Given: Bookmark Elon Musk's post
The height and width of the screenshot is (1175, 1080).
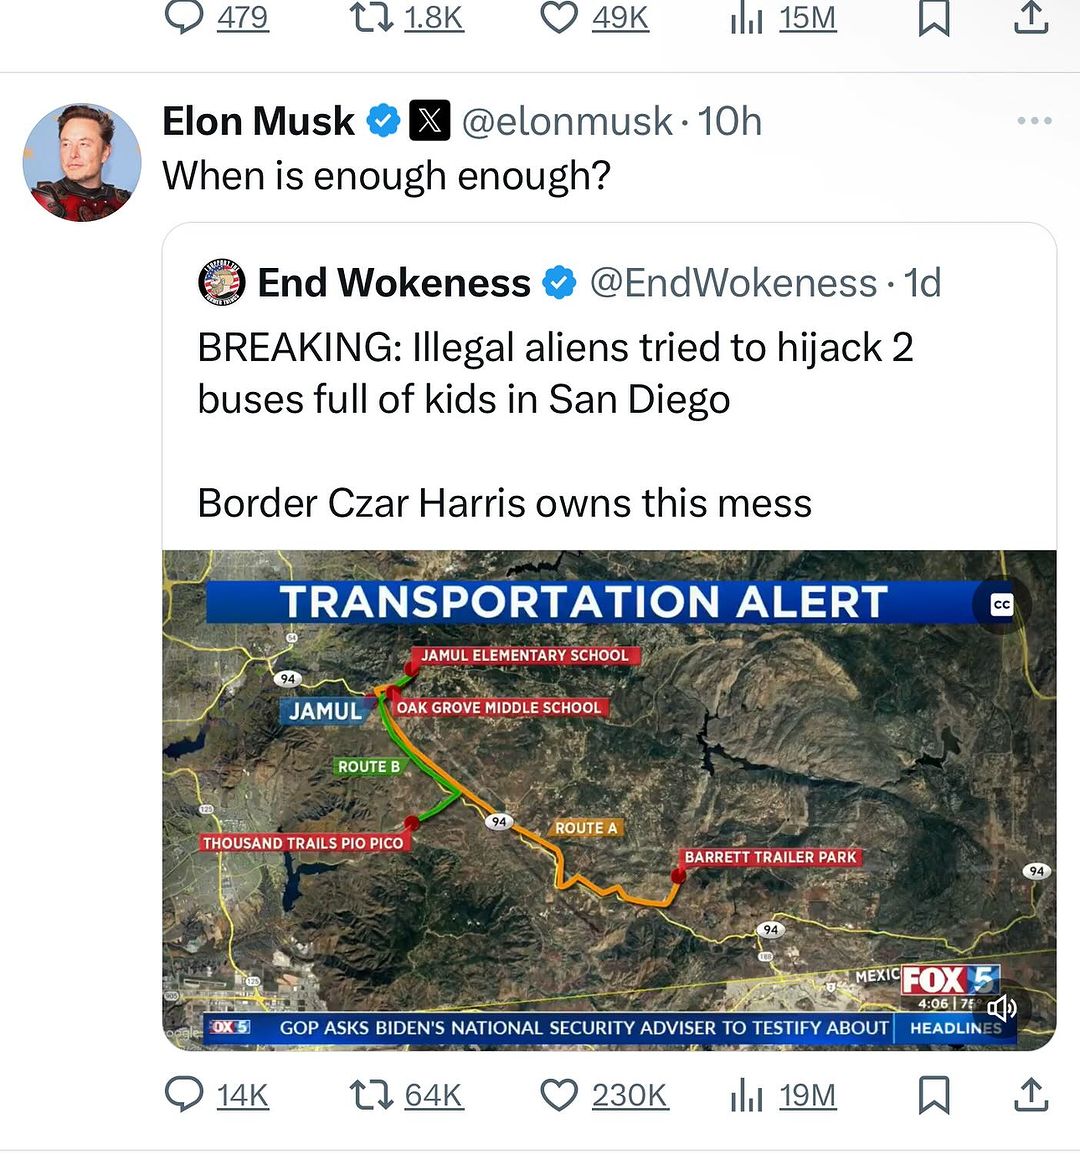Looking at the screenshot, I should coord(933,1094).
